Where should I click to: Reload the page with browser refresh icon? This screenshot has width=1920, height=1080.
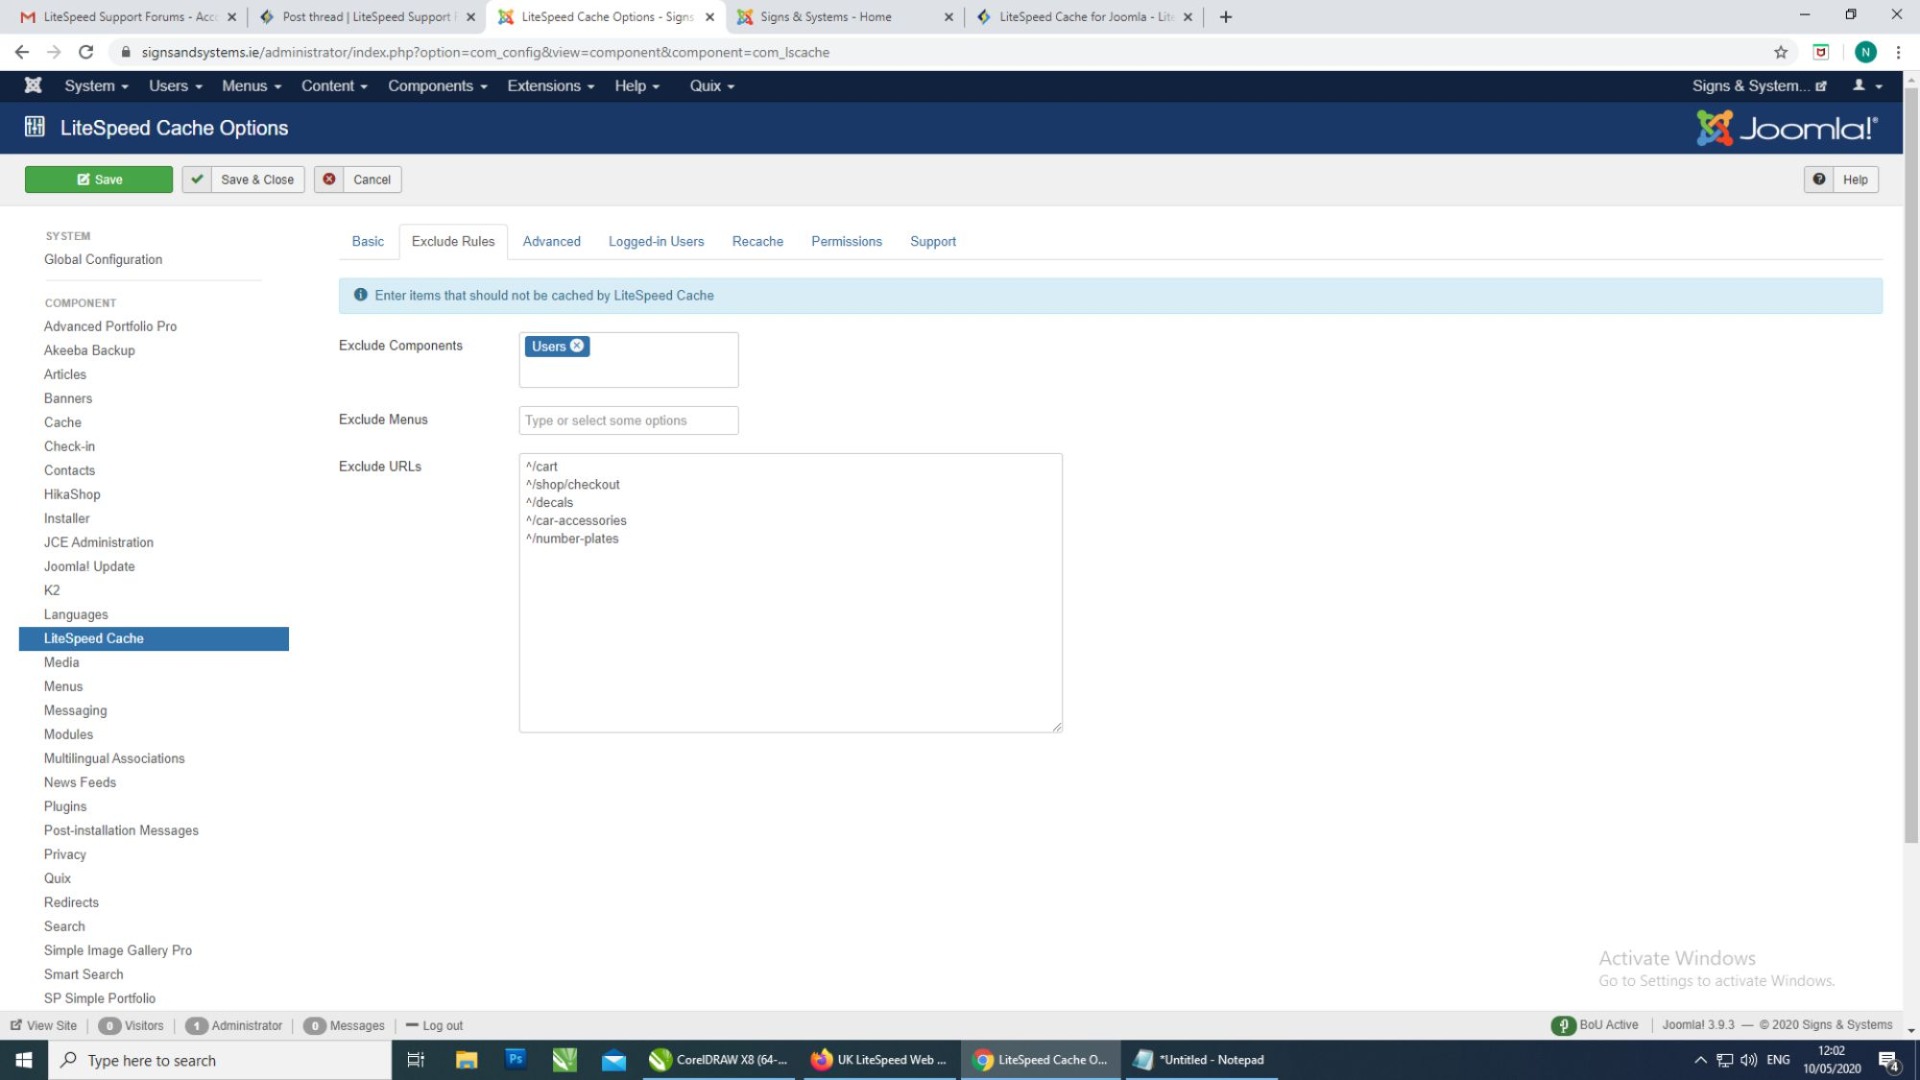86,52
